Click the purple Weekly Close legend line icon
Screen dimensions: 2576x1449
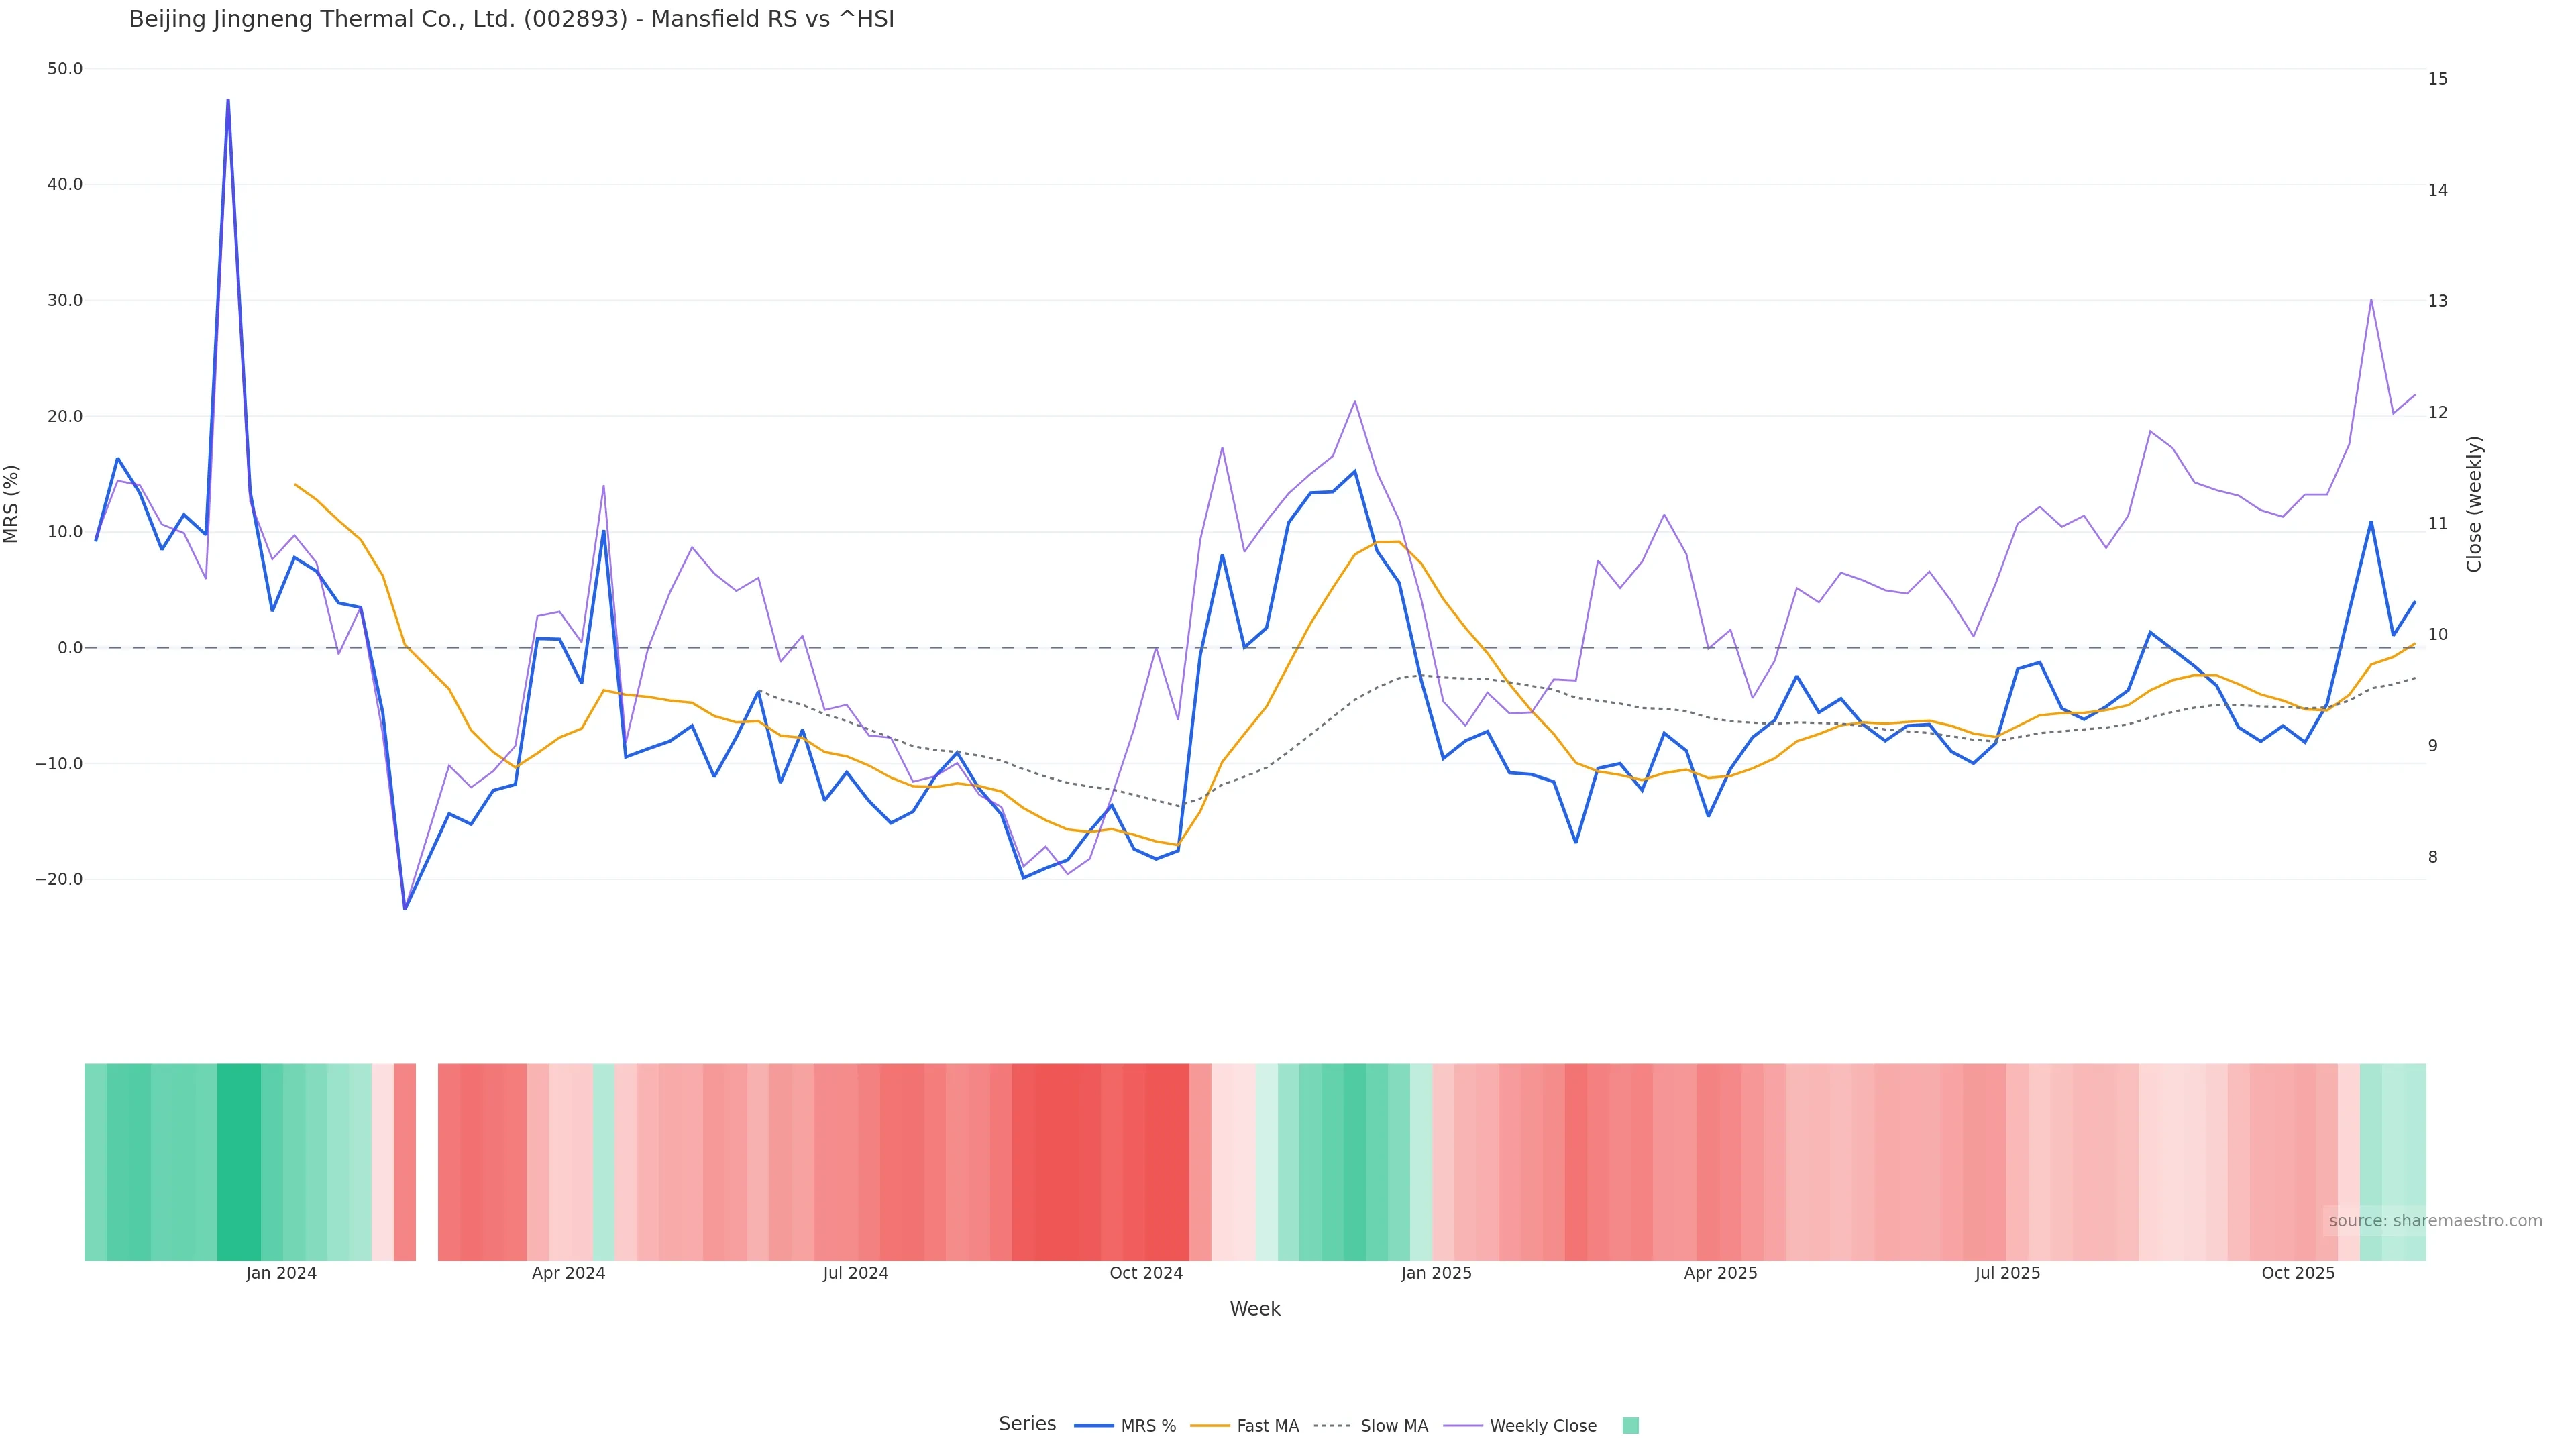click(1463, 1426)
